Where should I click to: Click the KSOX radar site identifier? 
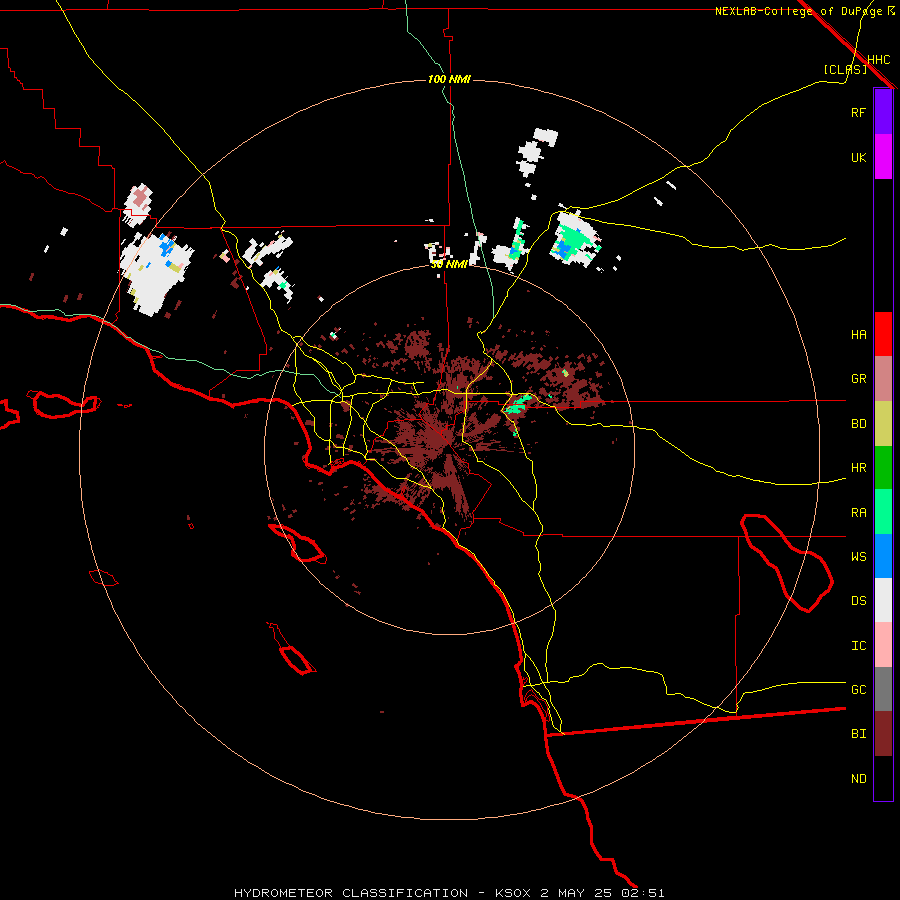(515, 893)
